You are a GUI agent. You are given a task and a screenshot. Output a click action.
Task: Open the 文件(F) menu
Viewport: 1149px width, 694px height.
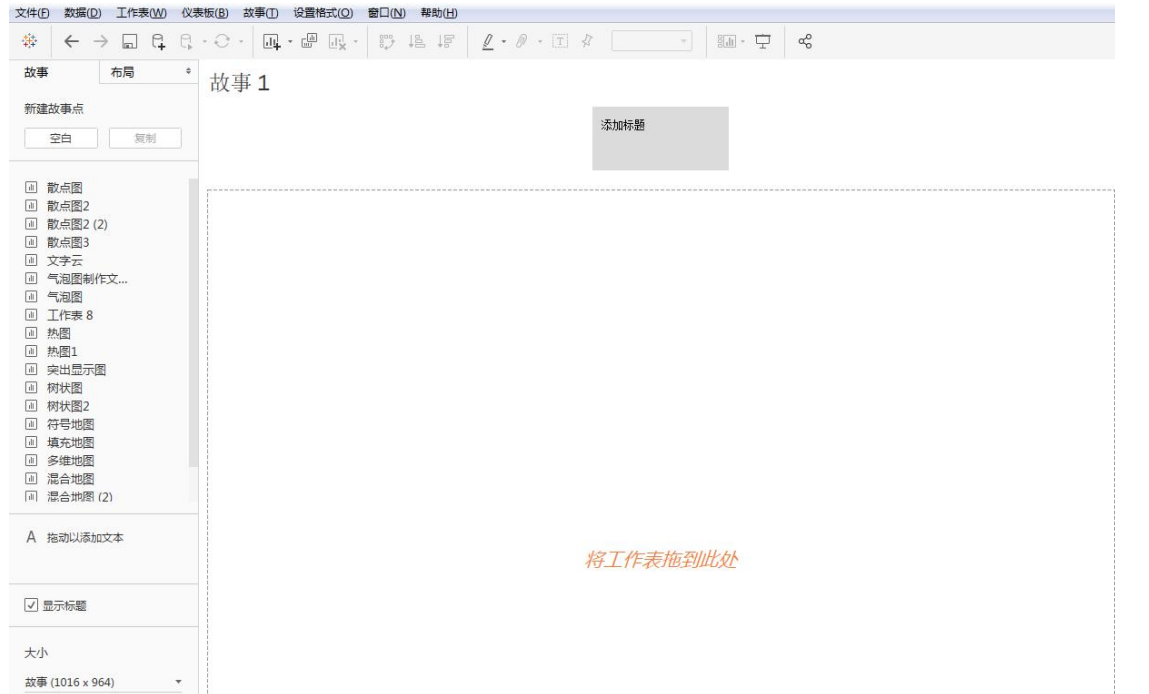tap(32, 13)
